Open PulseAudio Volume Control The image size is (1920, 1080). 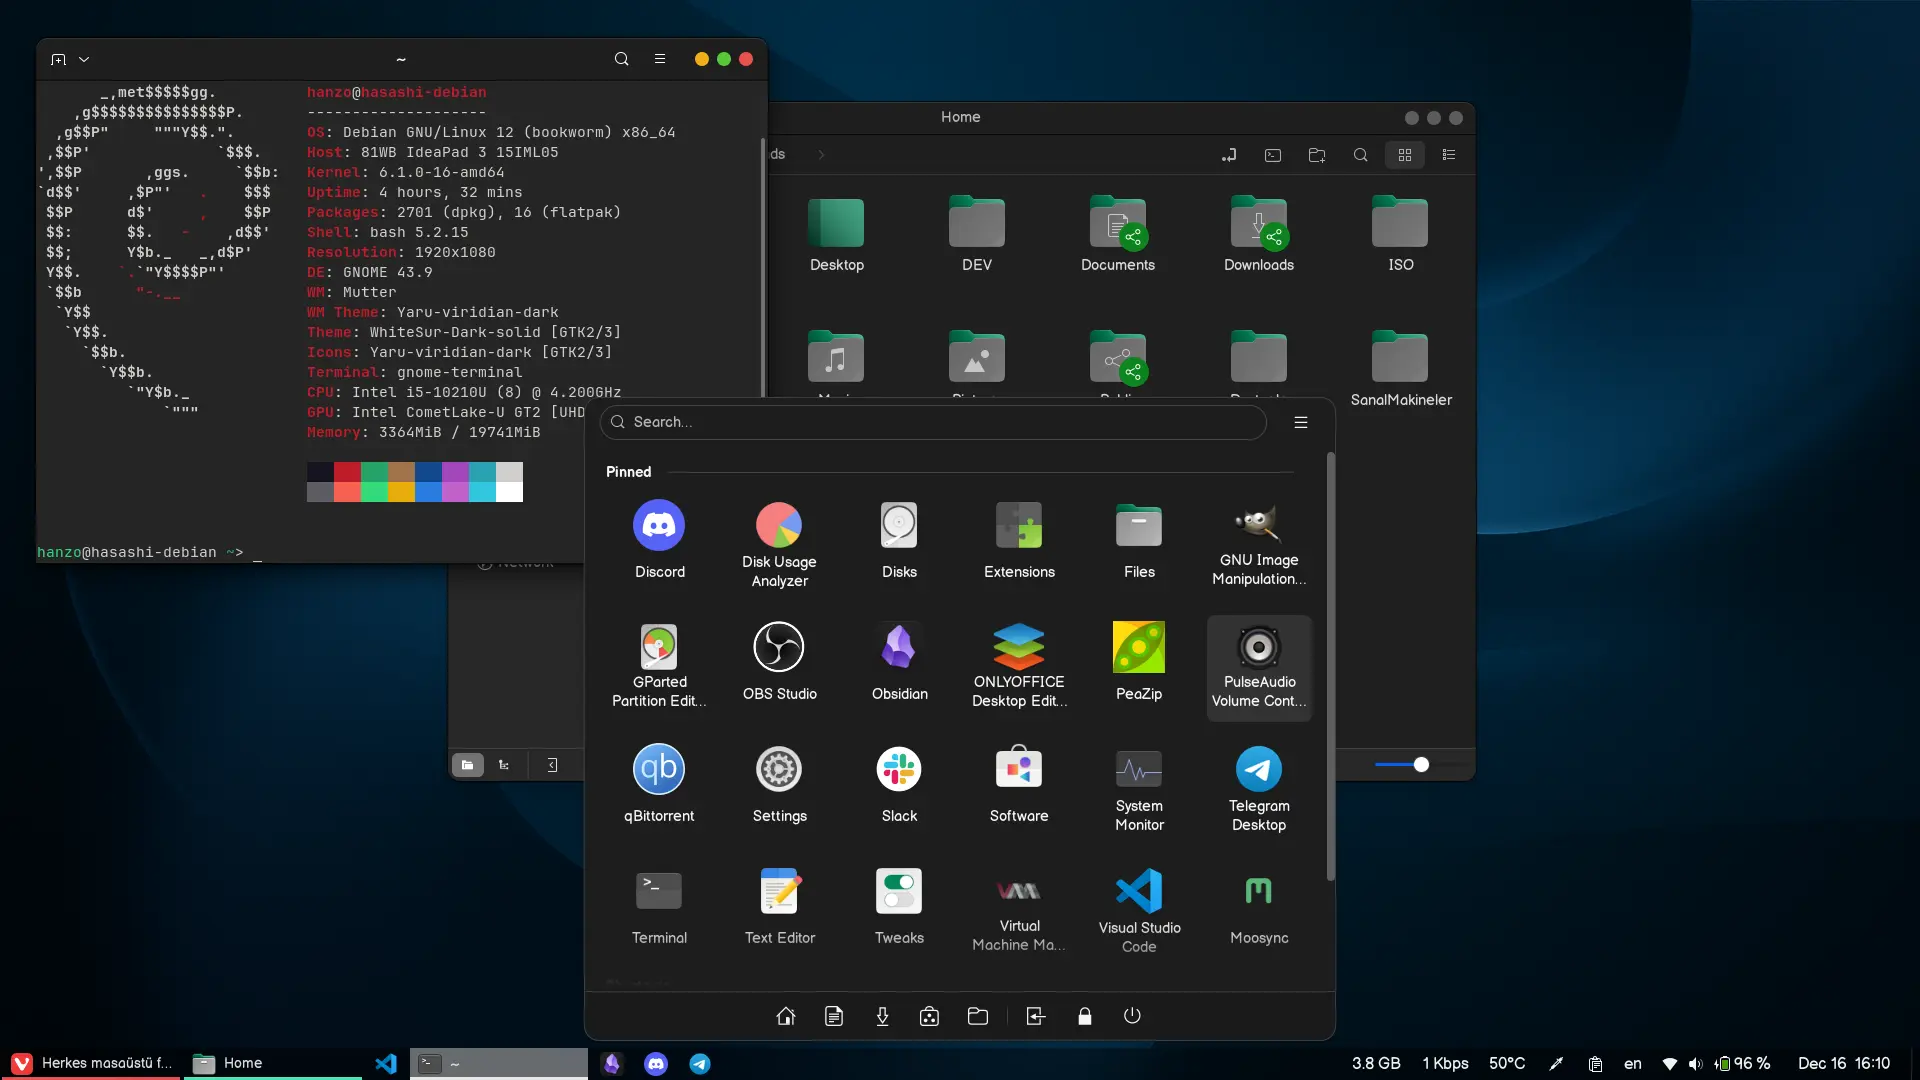pyautogui.click(x=1259, y=667)
